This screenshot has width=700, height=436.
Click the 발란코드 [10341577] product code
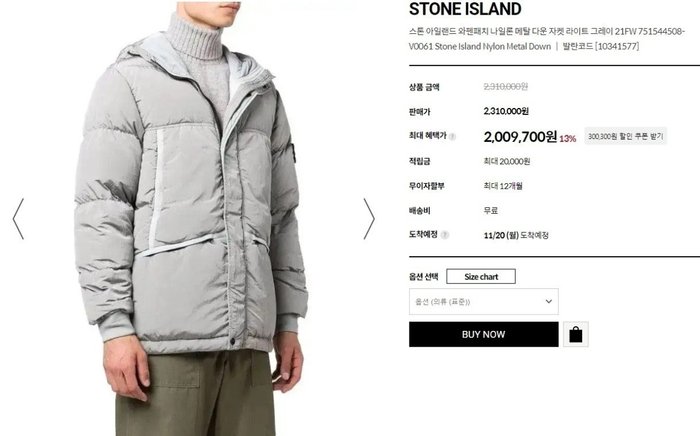tap(601, 46)
